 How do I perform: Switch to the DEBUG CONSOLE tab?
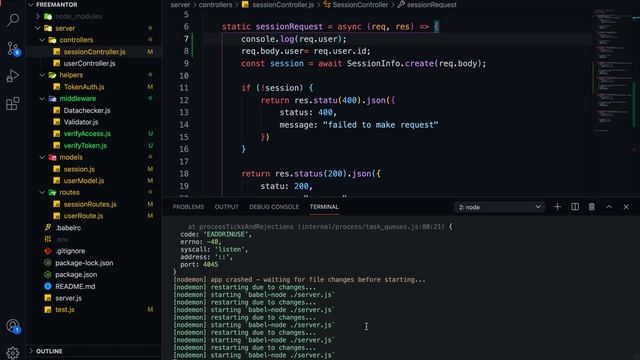pos(274,207)
